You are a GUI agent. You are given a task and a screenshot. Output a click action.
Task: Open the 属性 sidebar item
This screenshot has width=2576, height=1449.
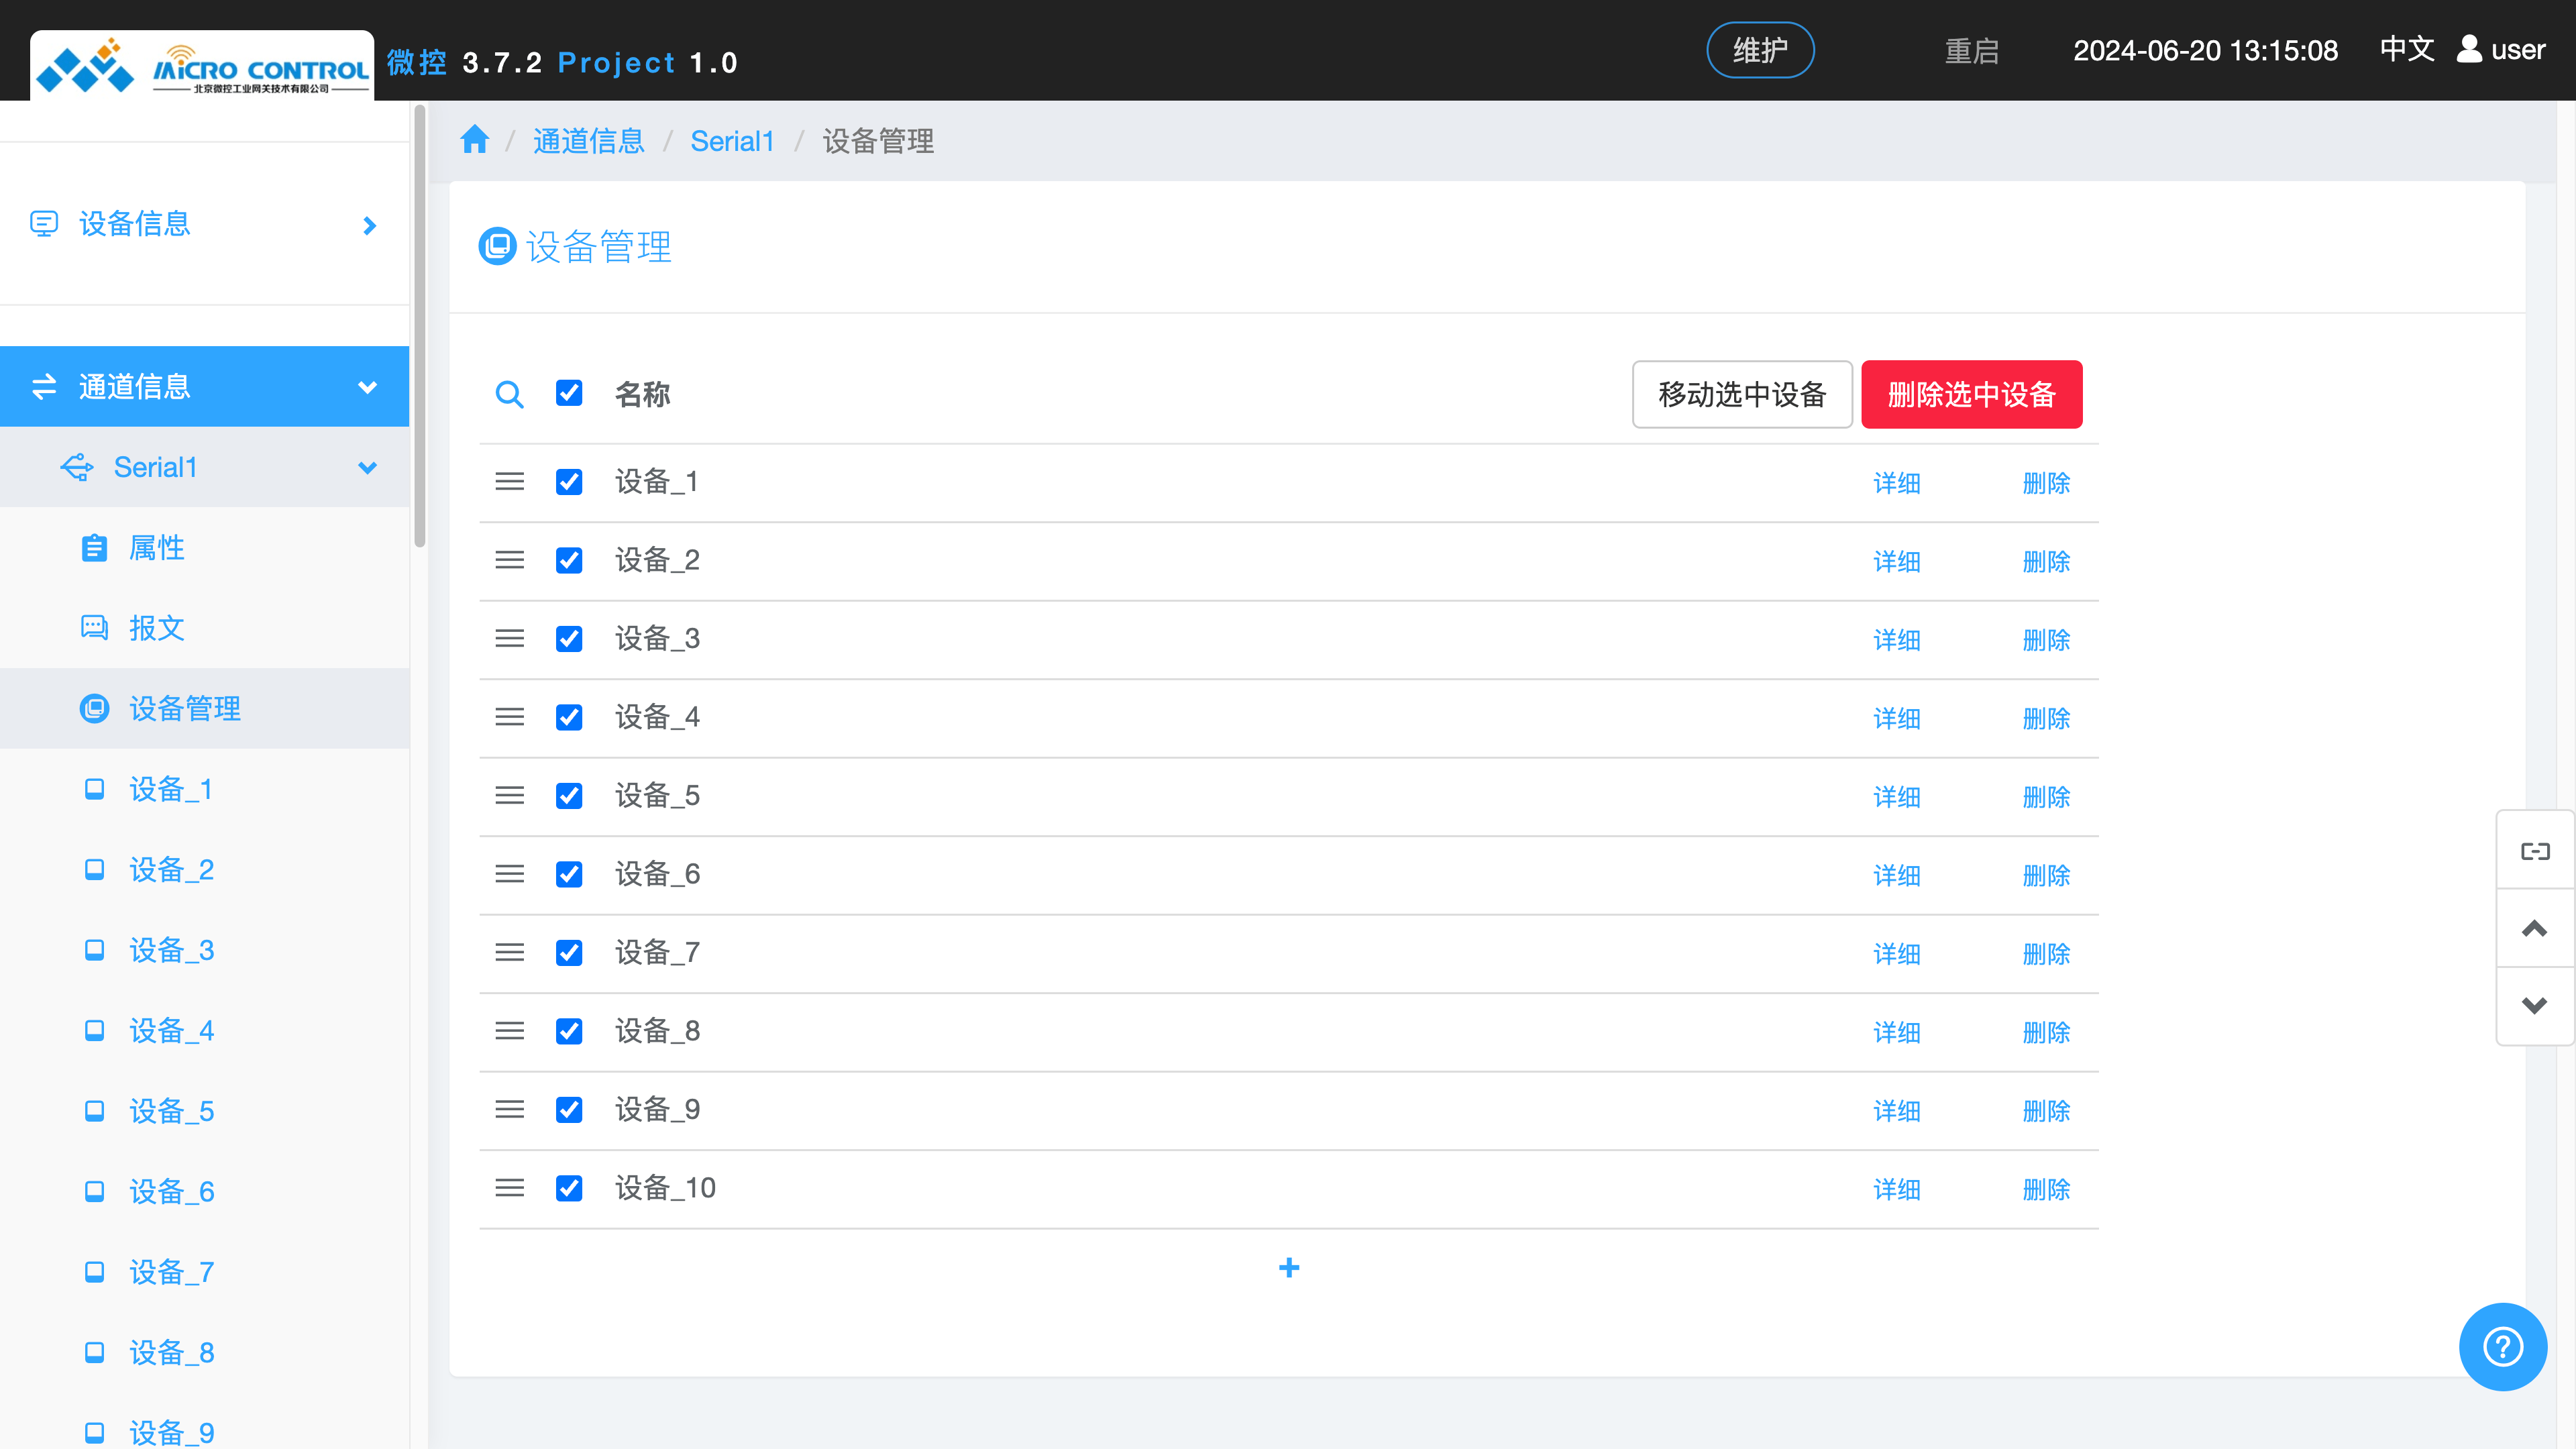click(157, 548)
